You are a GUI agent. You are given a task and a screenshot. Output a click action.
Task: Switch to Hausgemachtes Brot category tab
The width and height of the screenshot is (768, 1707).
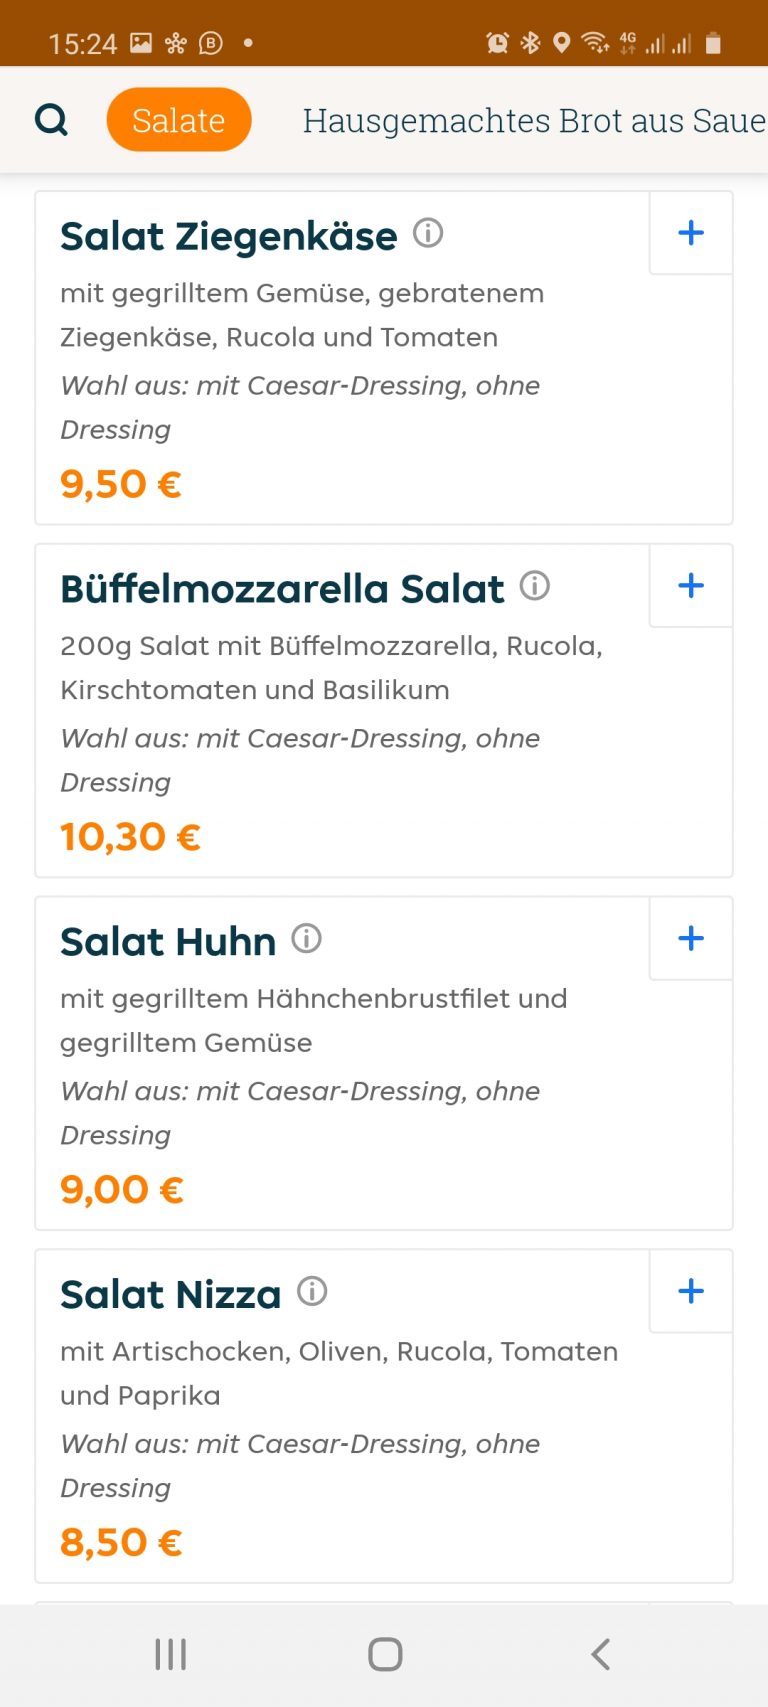tap(533, 120)
